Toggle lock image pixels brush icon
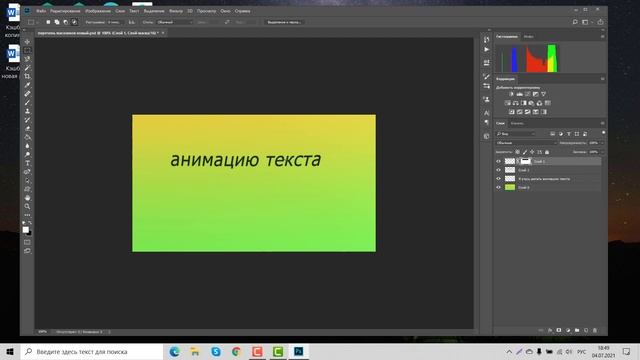 (x=525, y=152)
